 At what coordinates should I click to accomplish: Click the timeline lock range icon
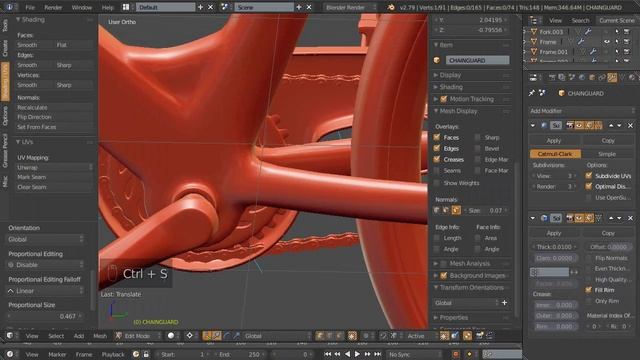pos(146,354)
